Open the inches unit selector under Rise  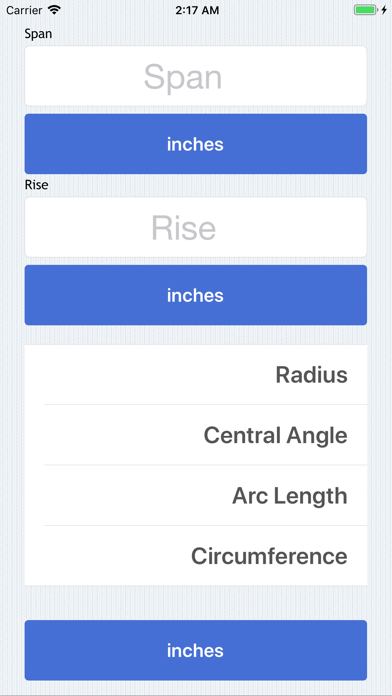196,295
